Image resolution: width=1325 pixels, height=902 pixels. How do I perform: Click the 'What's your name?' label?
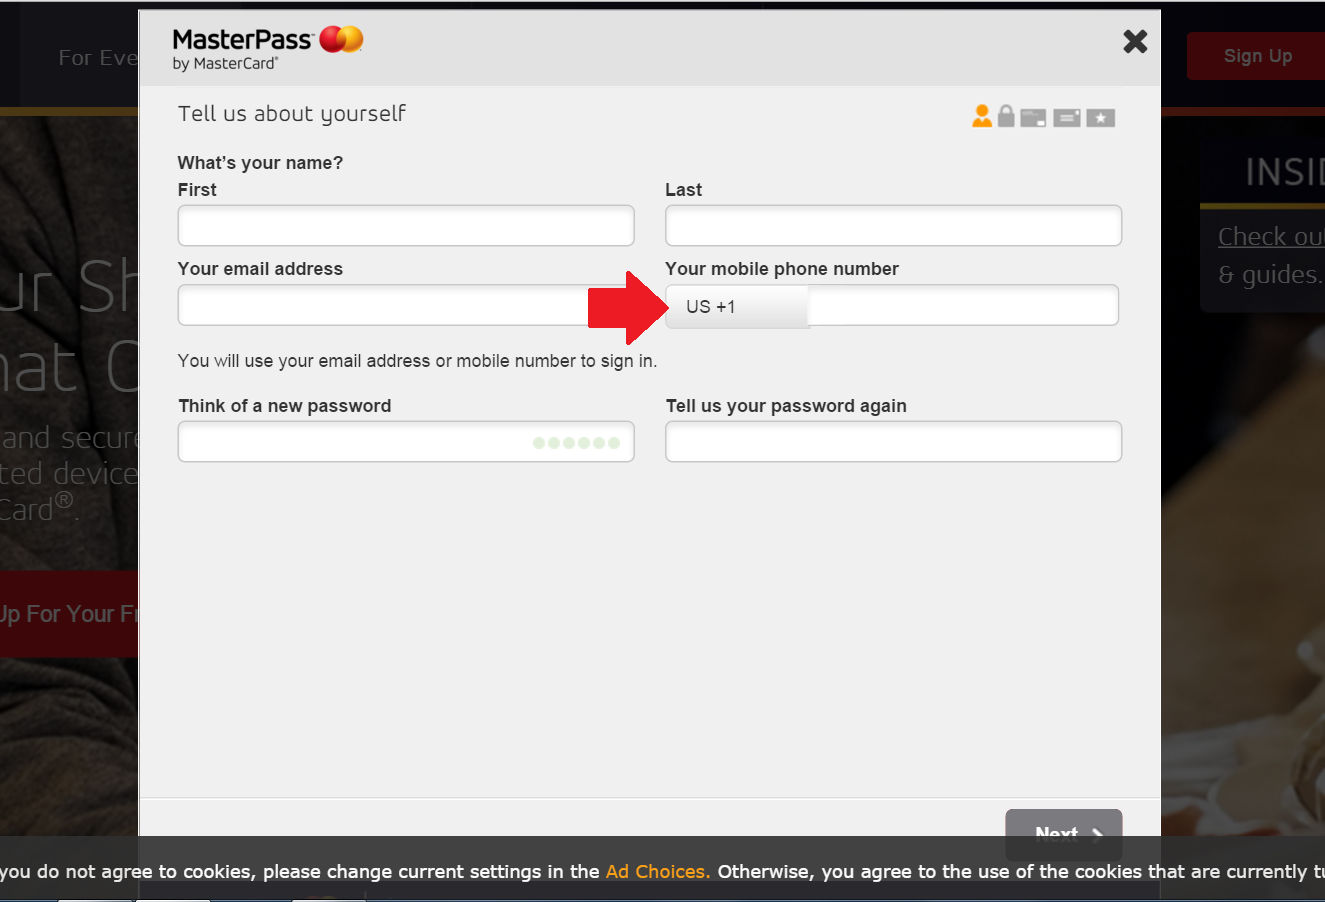tap(260, 163)
